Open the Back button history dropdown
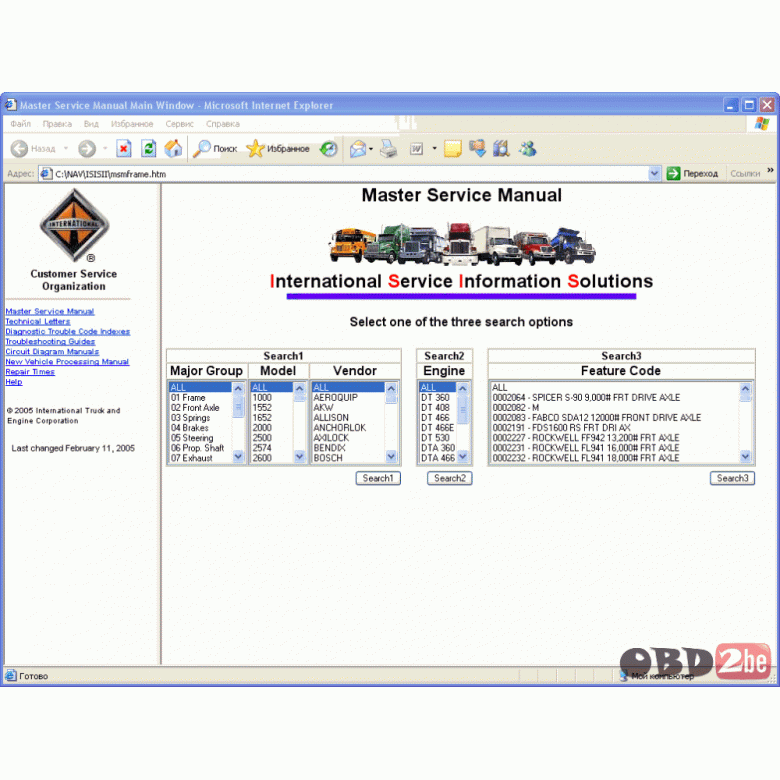Viewport: 780px width, 780px height. click(x=66, y=148)
